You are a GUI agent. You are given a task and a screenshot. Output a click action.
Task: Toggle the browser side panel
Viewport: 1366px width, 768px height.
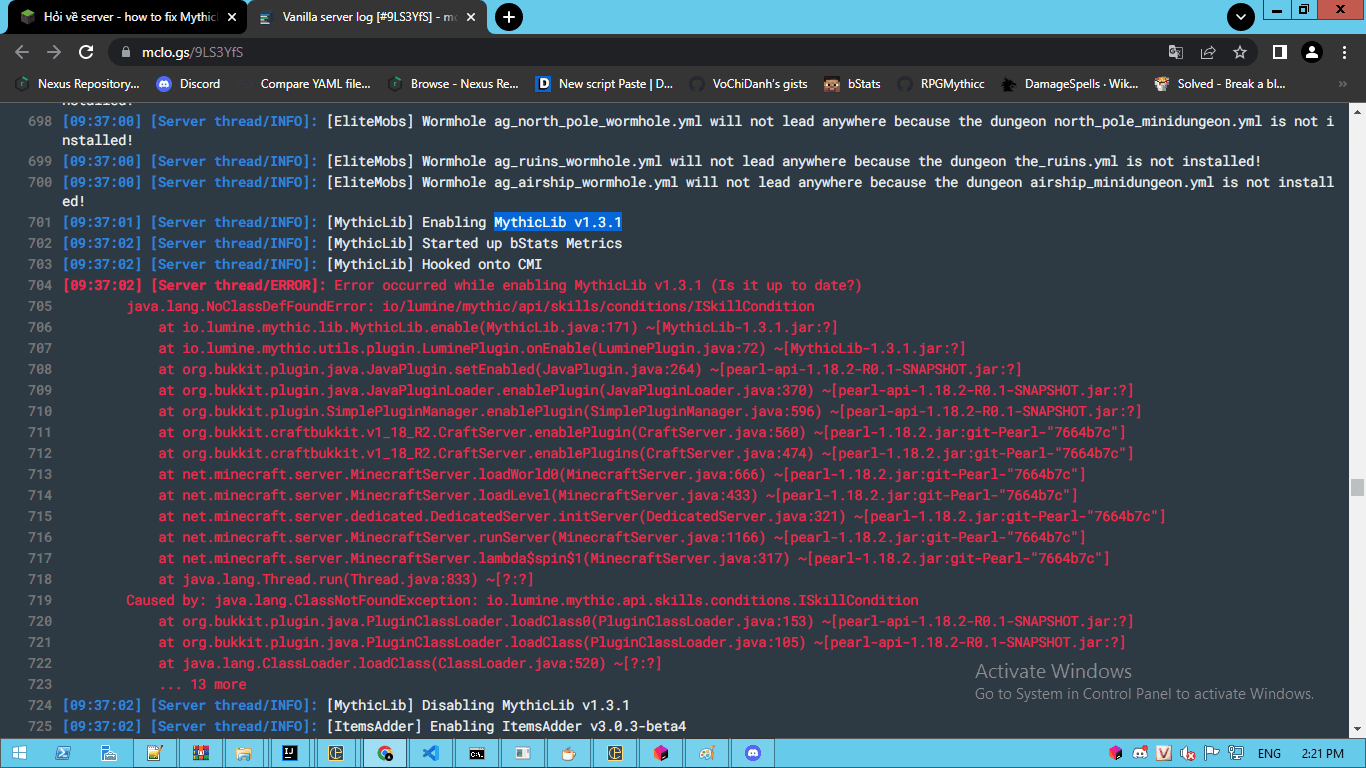[1279, 52]
